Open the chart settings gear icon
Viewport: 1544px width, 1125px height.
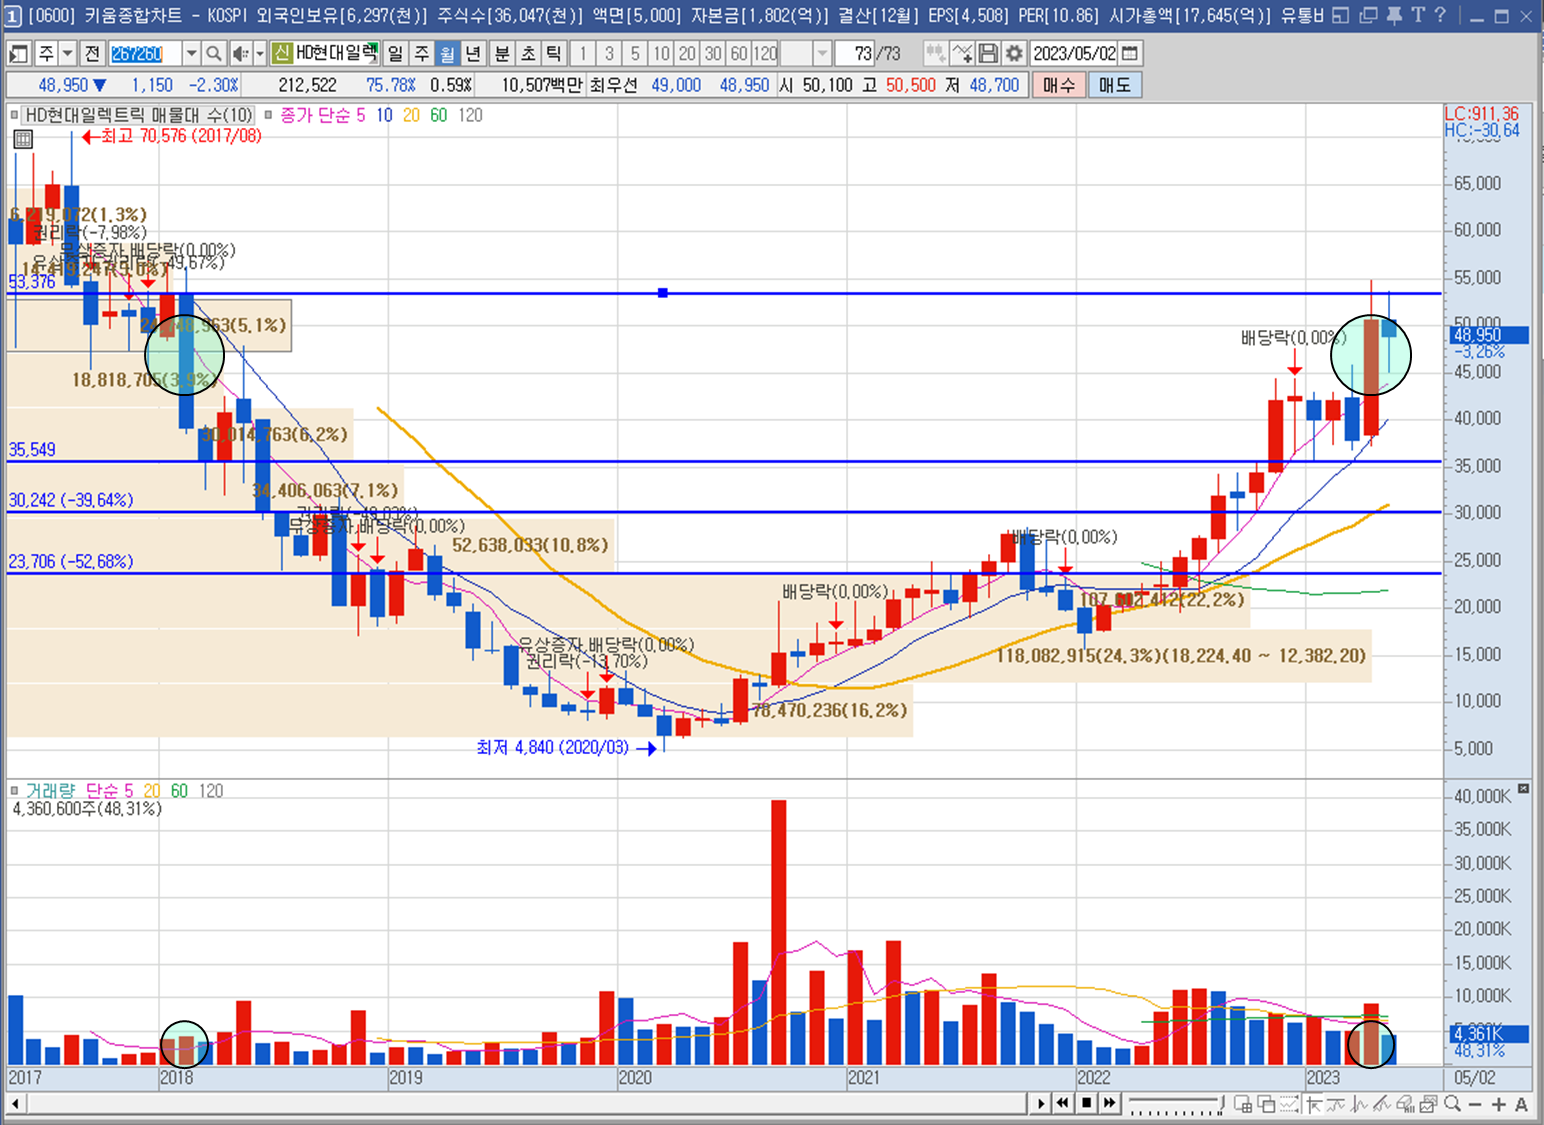tap(1014, 54)
